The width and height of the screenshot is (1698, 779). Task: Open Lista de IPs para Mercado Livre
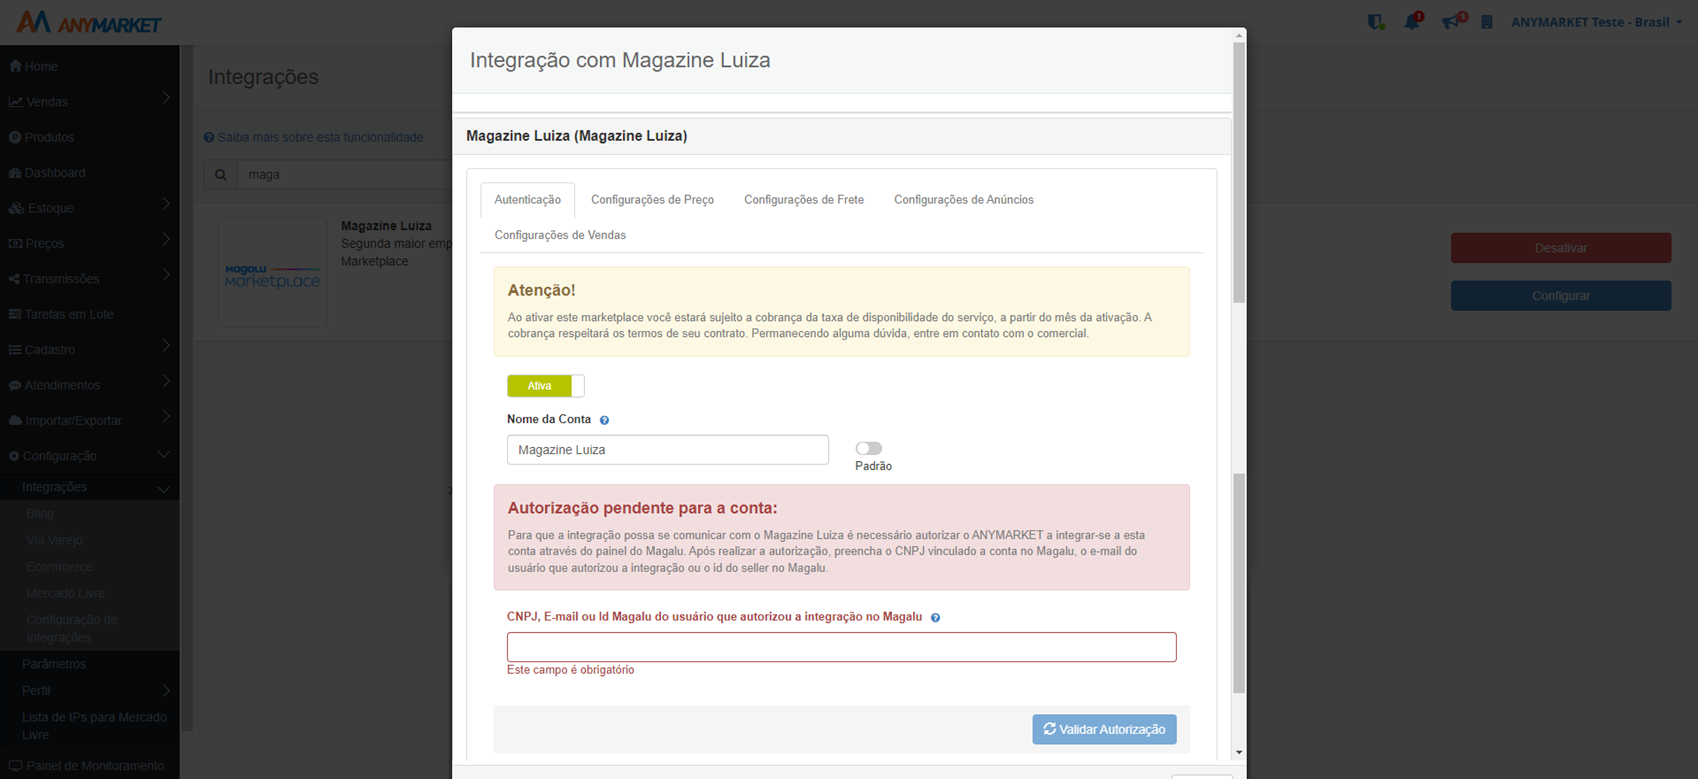(x=94, y=726)
